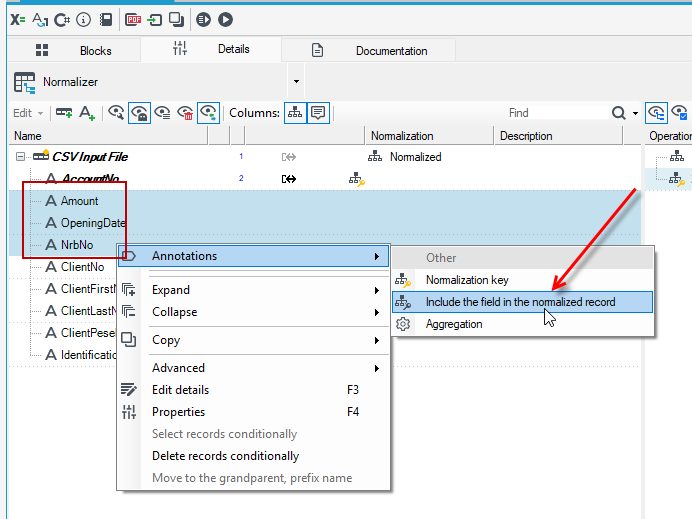
Task: Switch to the Blocks tab
Action: 74,50
